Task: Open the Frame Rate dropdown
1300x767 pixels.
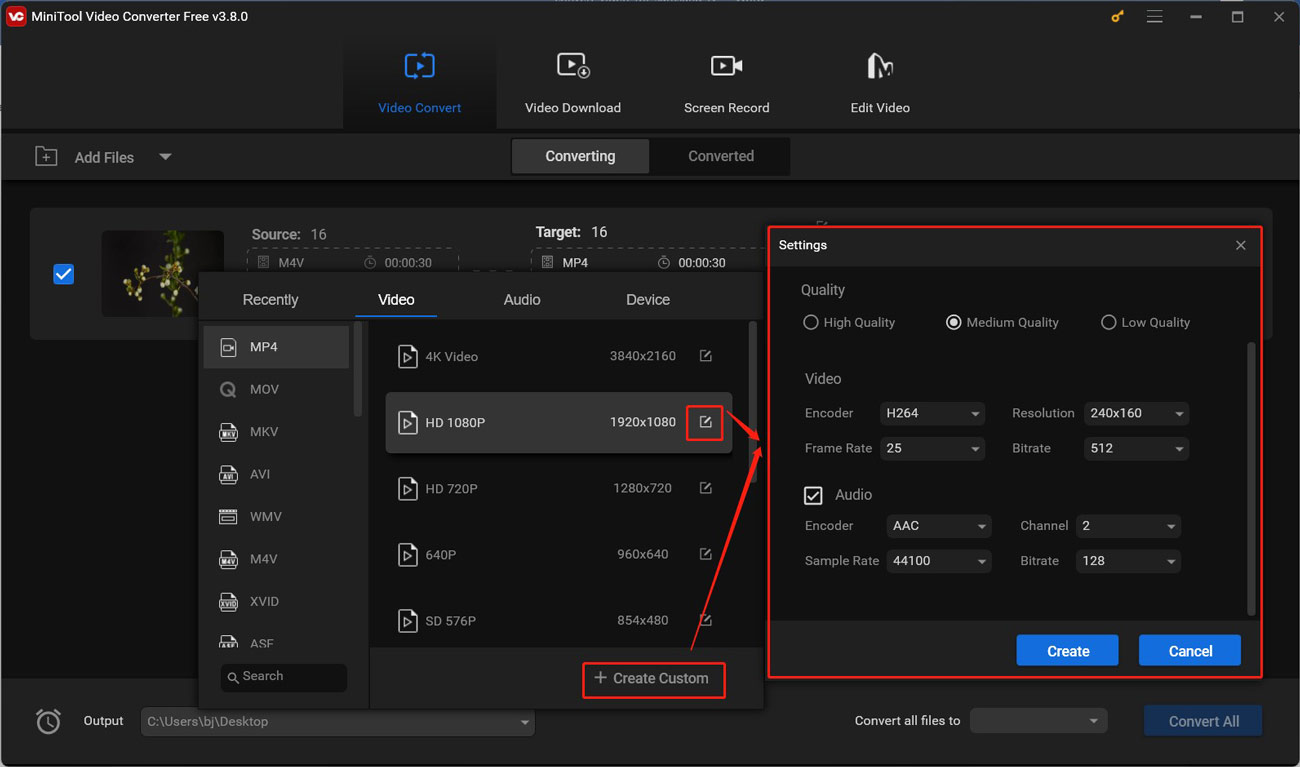Action: [933, 449]
